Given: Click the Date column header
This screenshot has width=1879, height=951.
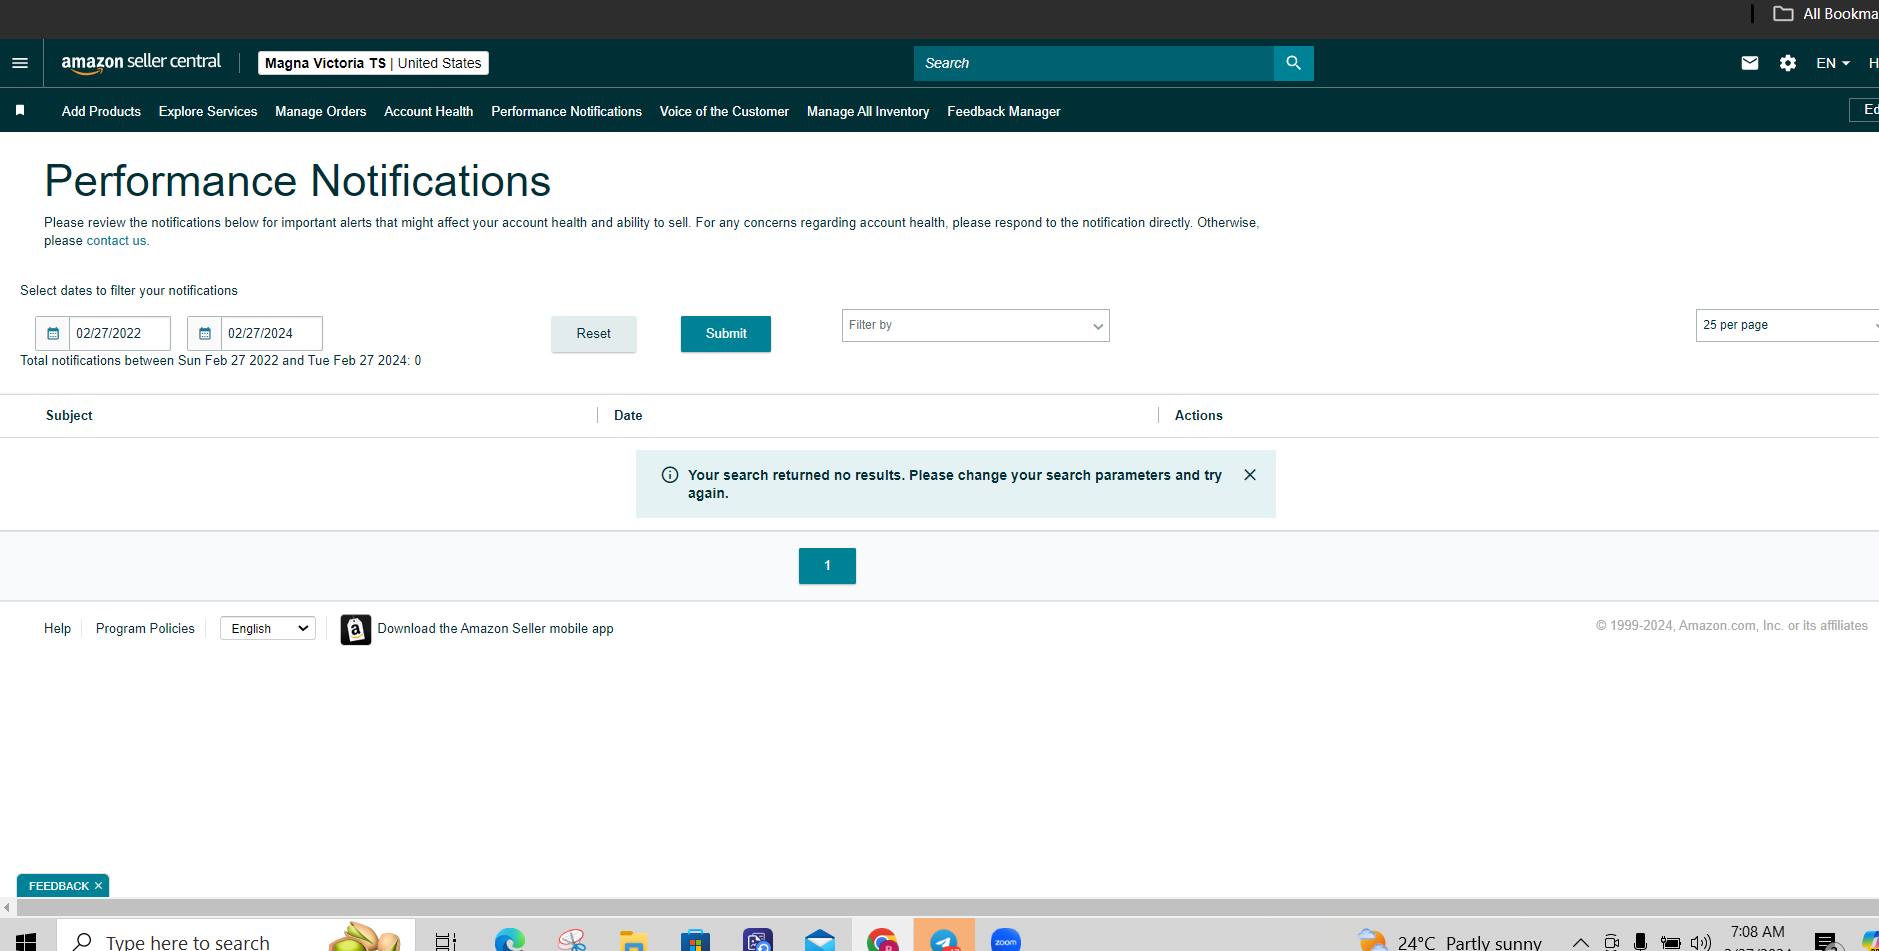Looking at the screenshot, I should click(628, 415).
